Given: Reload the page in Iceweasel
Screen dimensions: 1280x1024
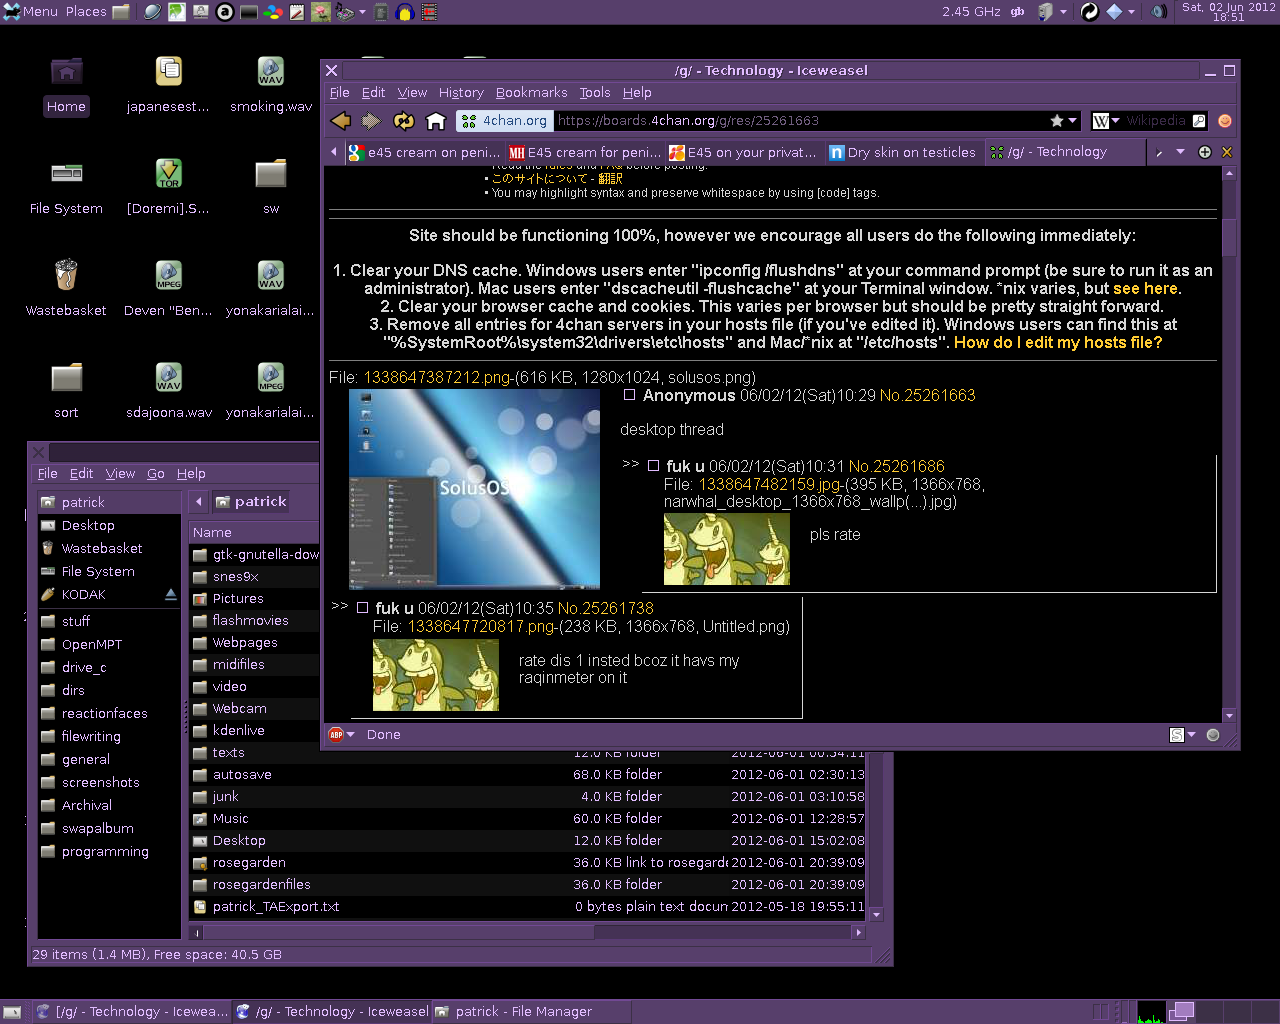Looking at the screenshot, I should pos(403,121).
